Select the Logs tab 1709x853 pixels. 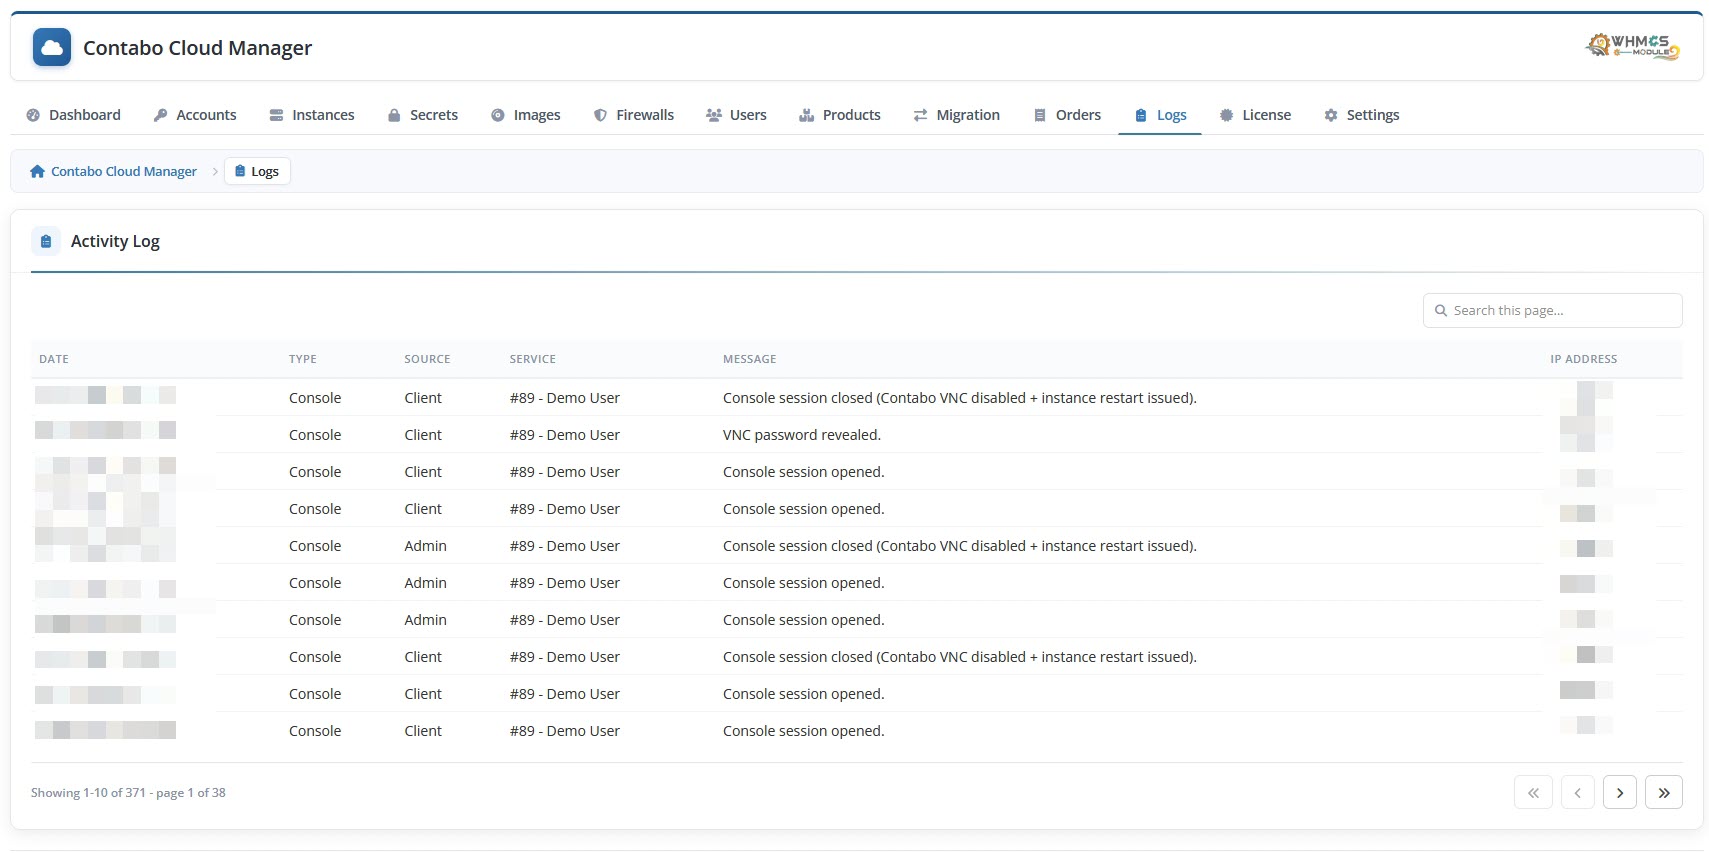tap(1160, 115)
